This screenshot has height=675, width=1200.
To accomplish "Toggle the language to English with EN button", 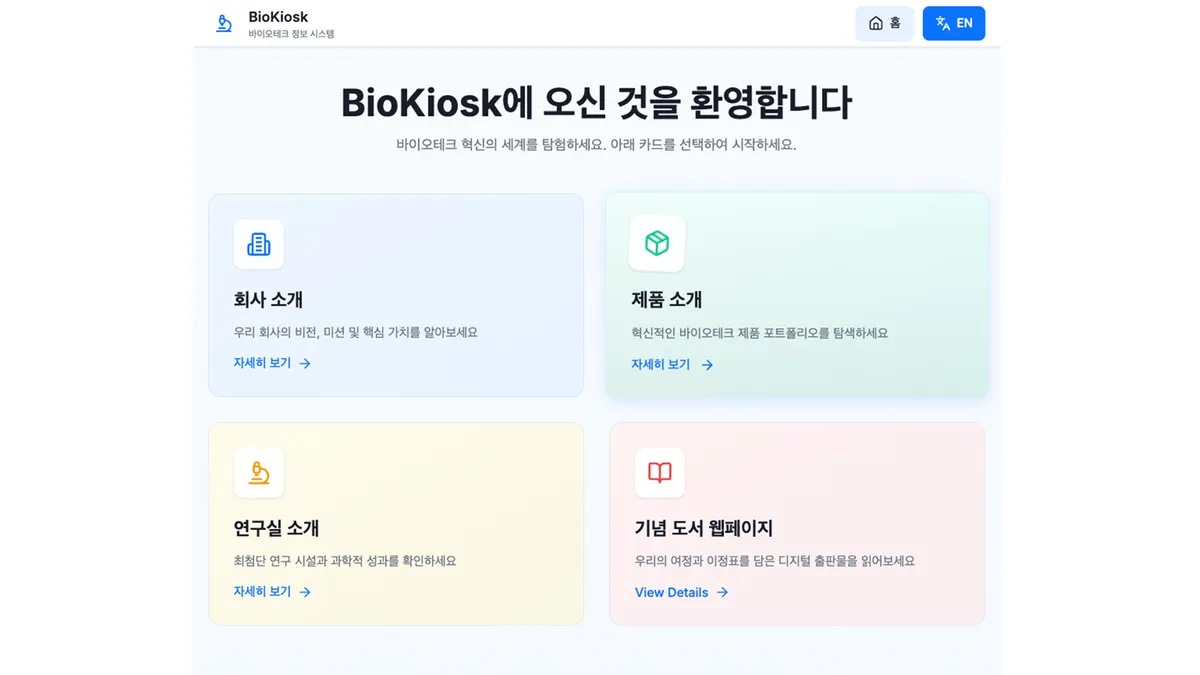I will (x=953, y=22).
